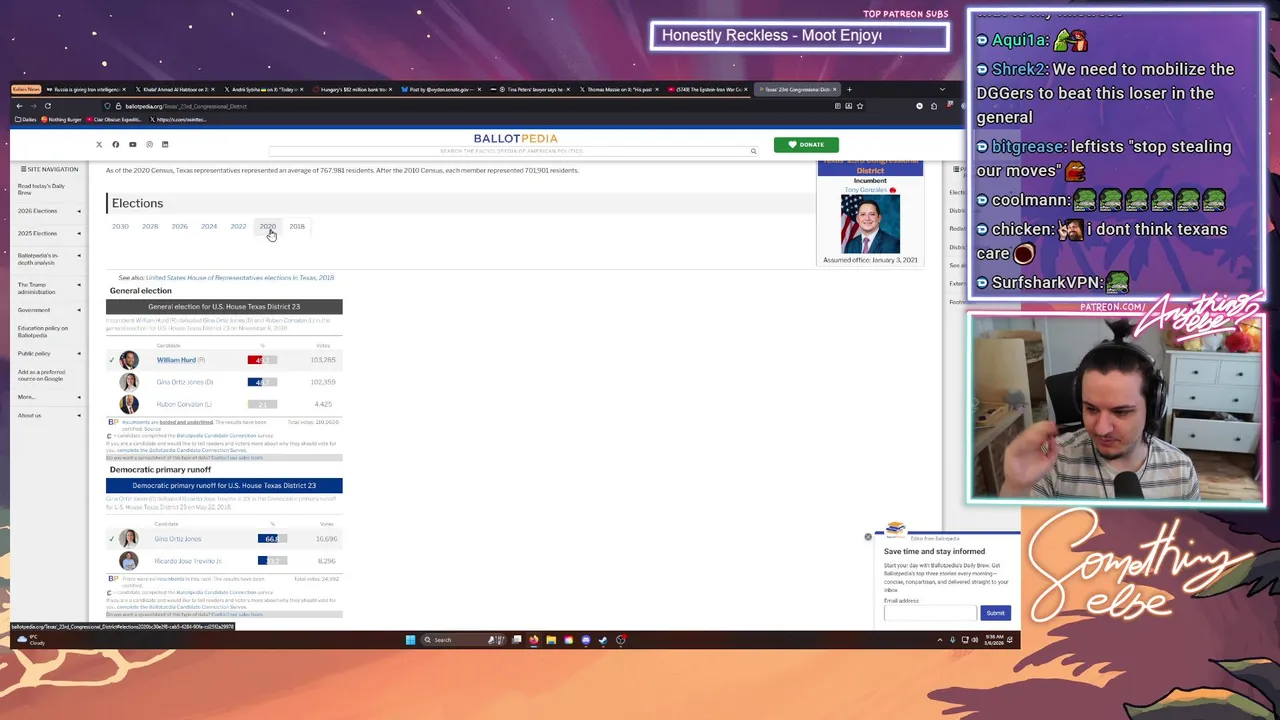Open Ballotpedia's X social icon
The image size is (1280, 720).
tap(99, 144)
